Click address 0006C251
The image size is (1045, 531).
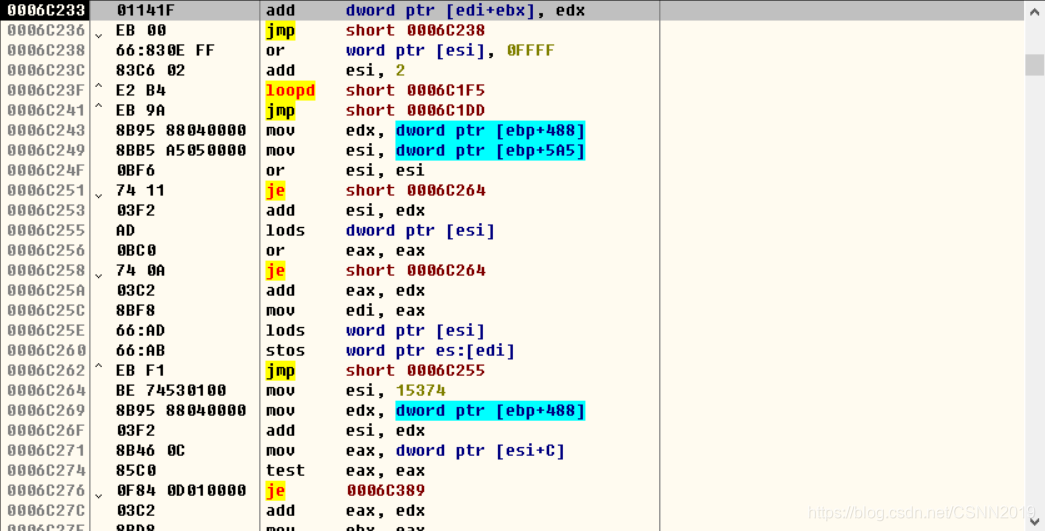[45, 191]
